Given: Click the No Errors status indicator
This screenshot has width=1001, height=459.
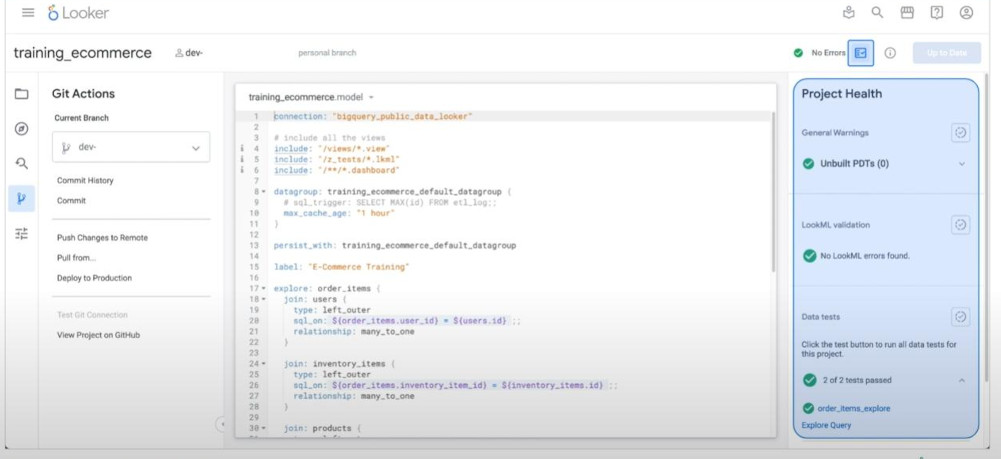Looking at the screenshot, I should click(819, 53).
